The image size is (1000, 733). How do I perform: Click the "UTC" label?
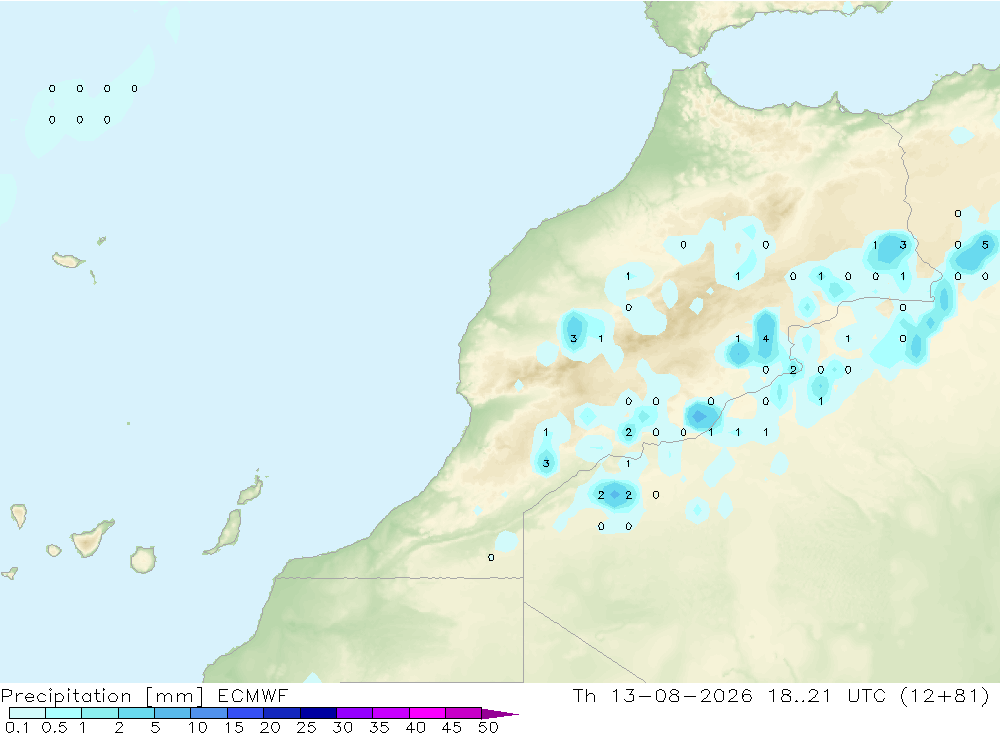pos(868,695)
